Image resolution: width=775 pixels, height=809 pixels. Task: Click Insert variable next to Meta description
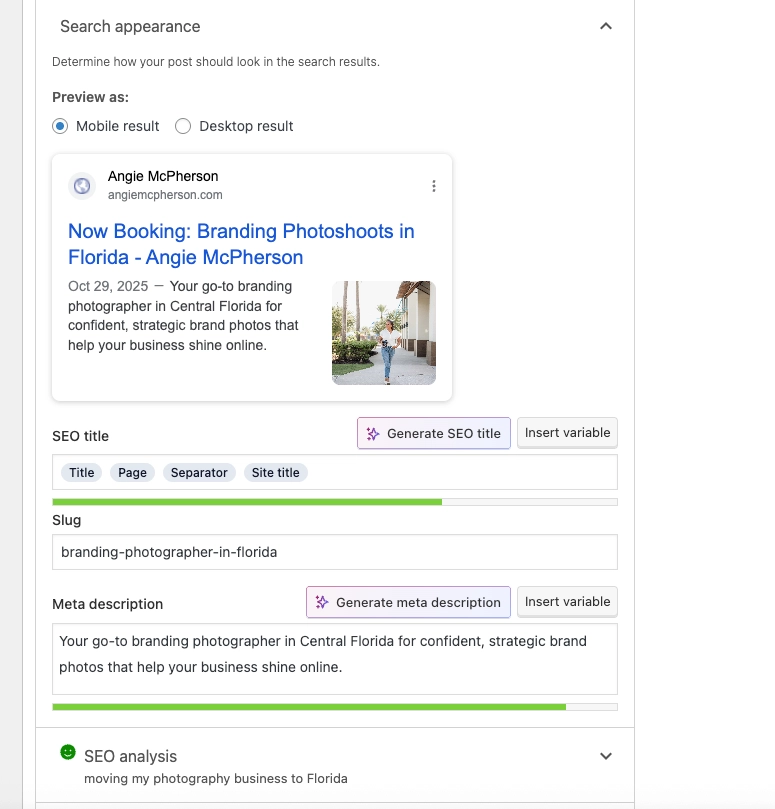click(x=567, y=602)
